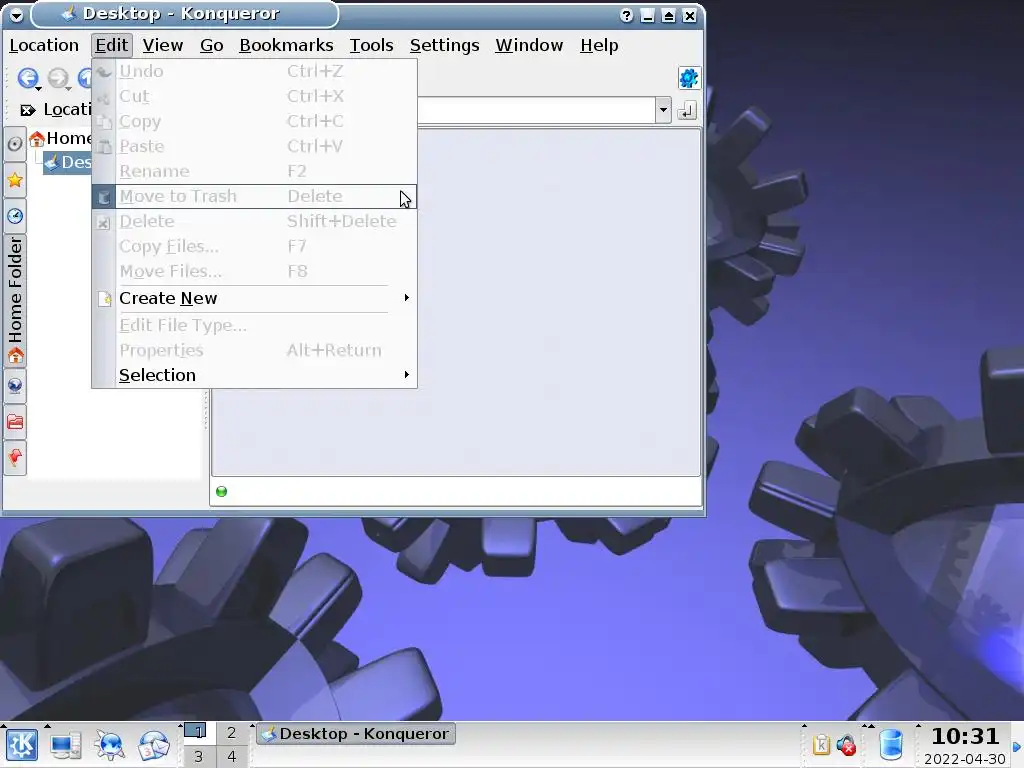
Task: Select the Desktop tree item in sidebar
Action: click(x=68, y=162)
